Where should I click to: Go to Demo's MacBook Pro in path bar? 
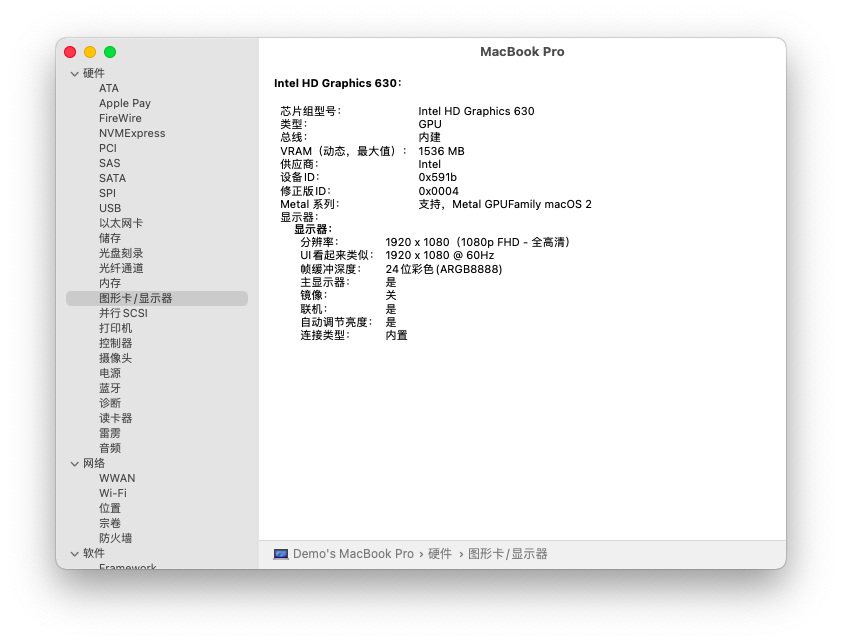(x=353, y=554)
